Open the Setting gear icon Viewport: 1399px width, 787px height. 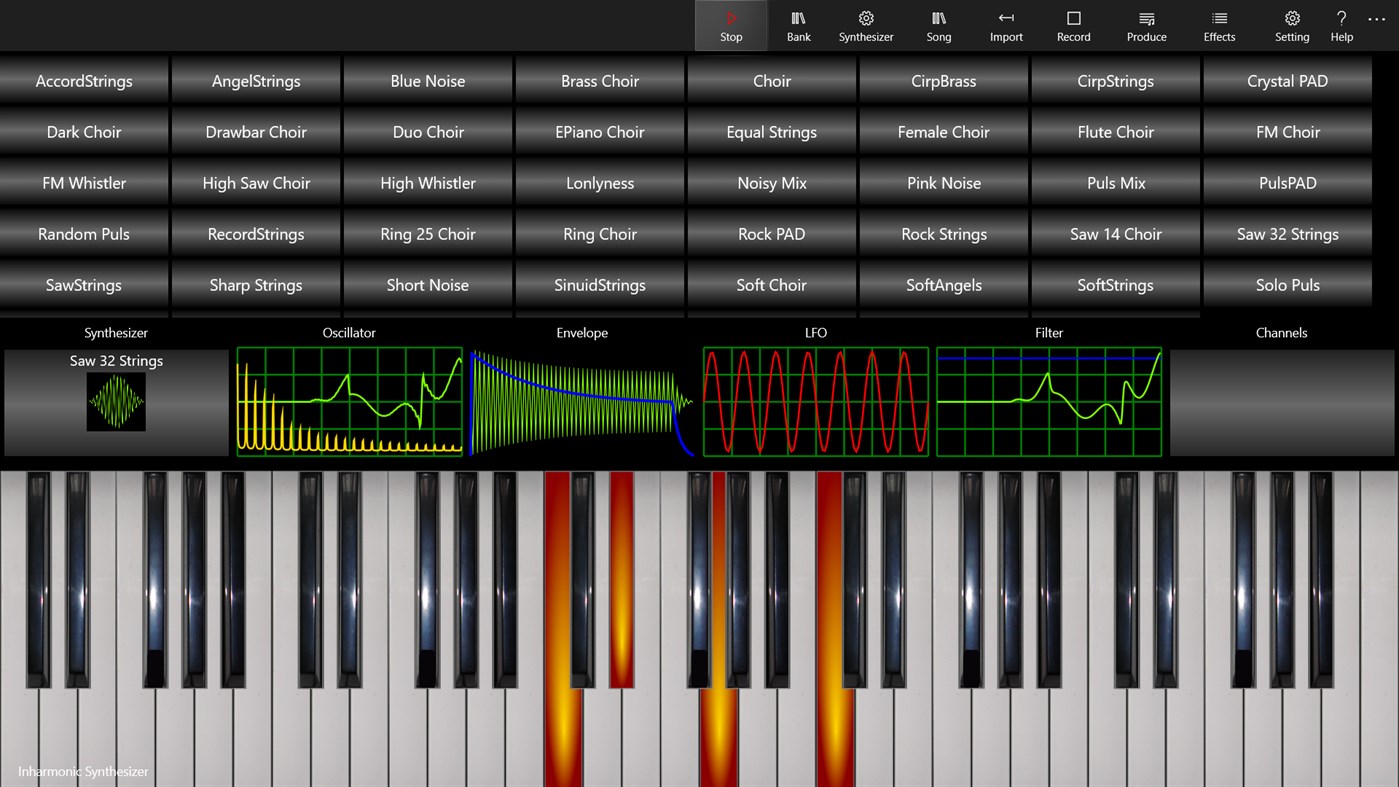(1291, 25)
